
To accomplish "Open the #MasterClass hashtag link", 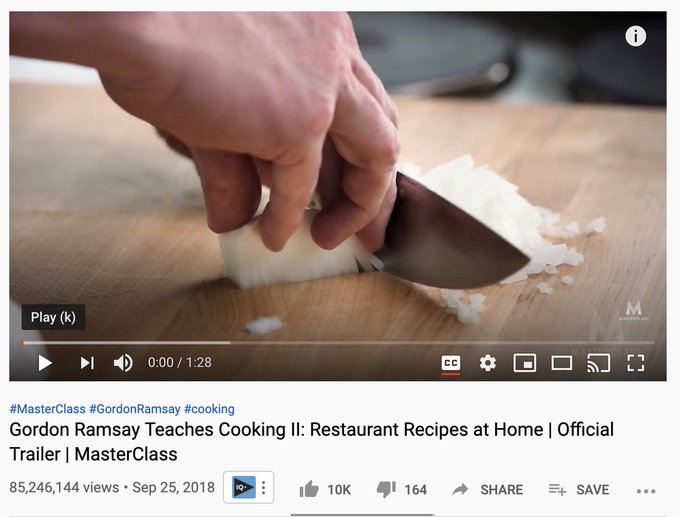I will coord(48,409).
